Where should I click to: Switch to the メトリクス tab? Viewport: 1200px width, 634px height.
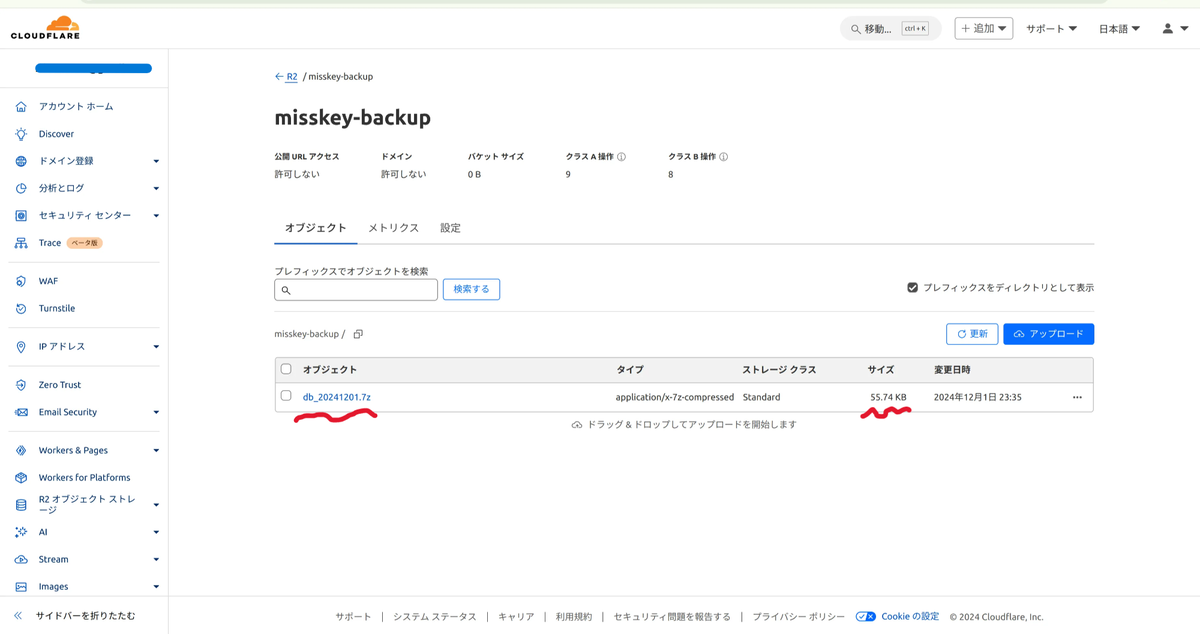pyautogui.click(x=393, y=228)
